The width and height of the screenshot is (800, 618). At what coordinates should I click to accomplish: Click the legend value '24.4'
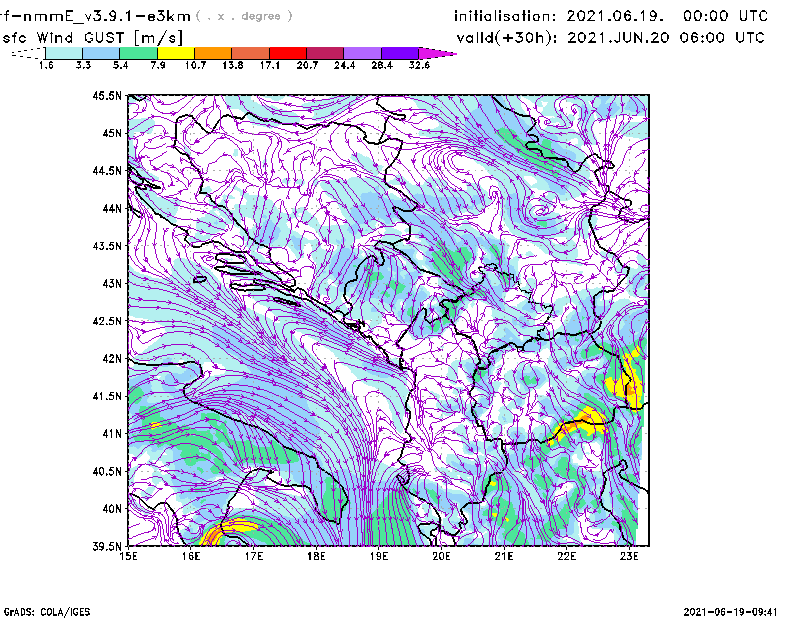point(344,65)
